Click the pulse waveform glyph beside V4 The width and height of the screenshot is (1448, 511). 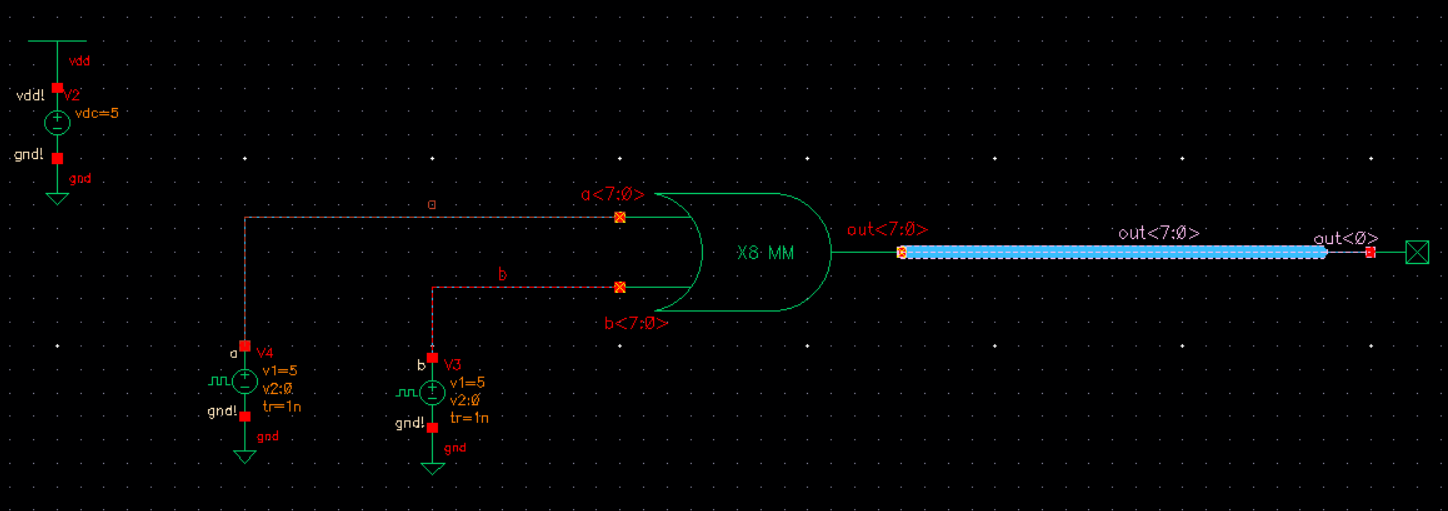(x=219, y=381)
